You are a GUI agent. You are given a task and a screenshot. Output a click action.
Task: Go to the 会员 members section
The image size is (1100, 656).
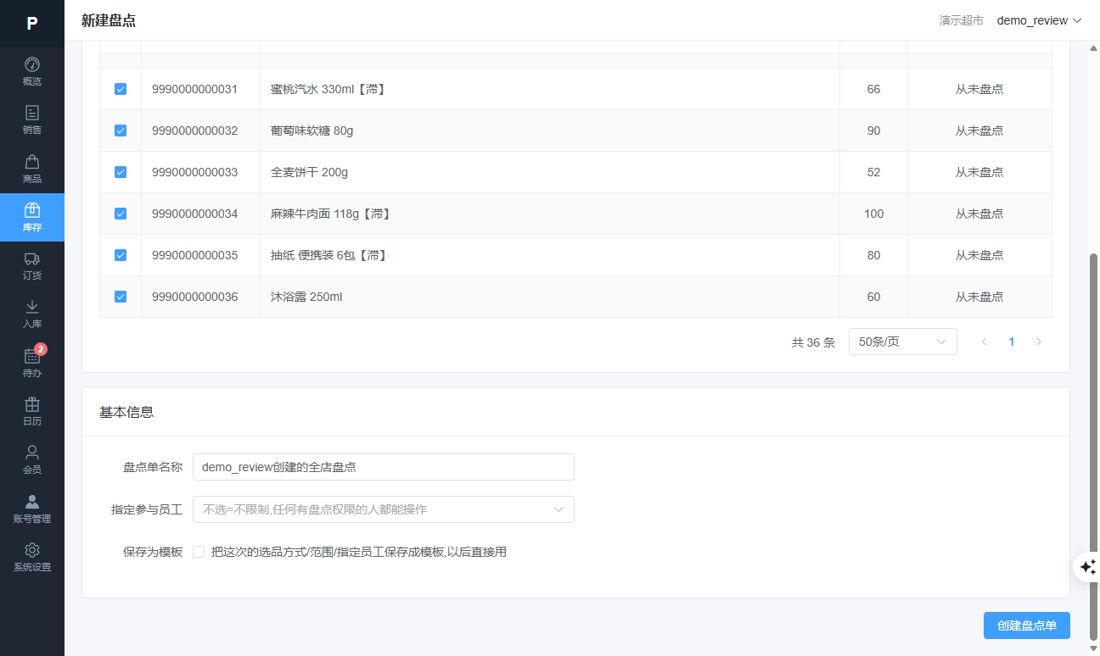click(x=32, y=460)
